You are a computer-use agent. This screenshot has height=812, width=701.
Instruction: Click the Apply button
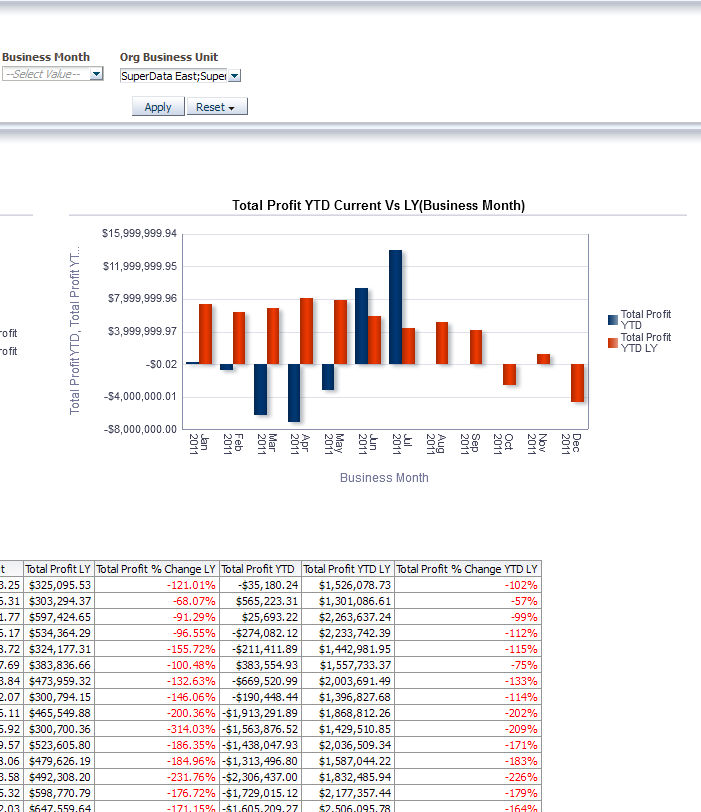[158, 107]
